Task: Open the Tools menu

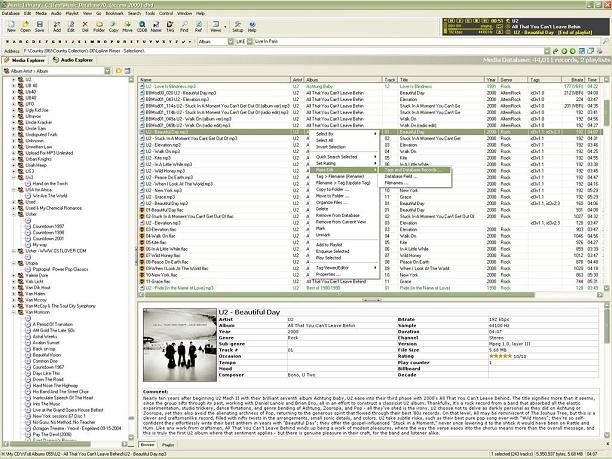Action: (x=150, y=13)
